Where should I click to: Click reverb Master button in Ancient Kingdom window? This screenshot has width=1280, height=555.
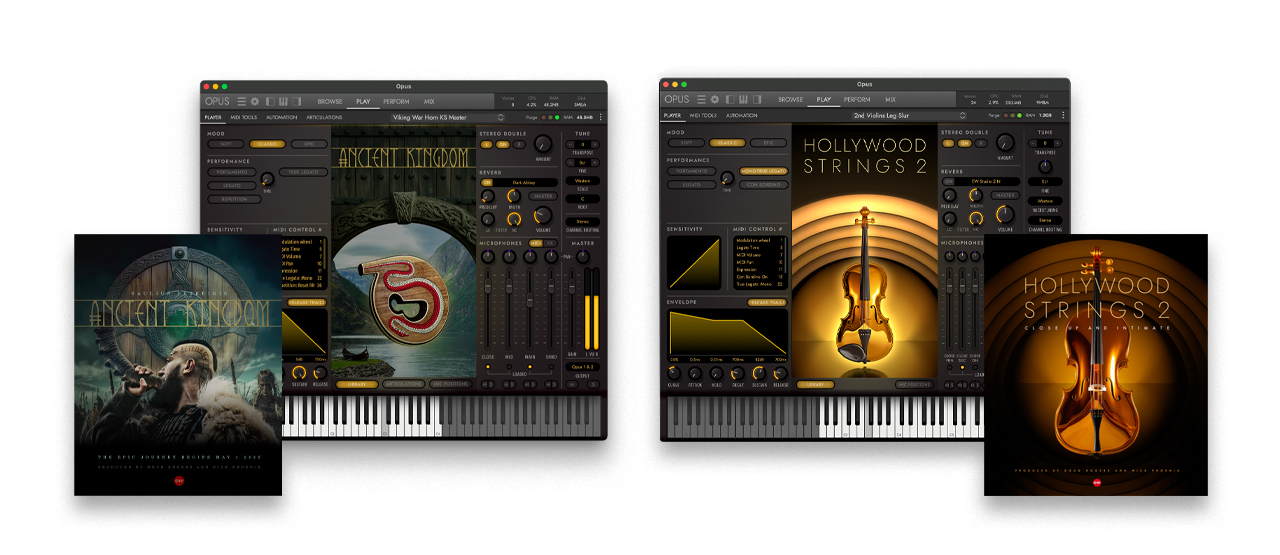pos(543,196)
